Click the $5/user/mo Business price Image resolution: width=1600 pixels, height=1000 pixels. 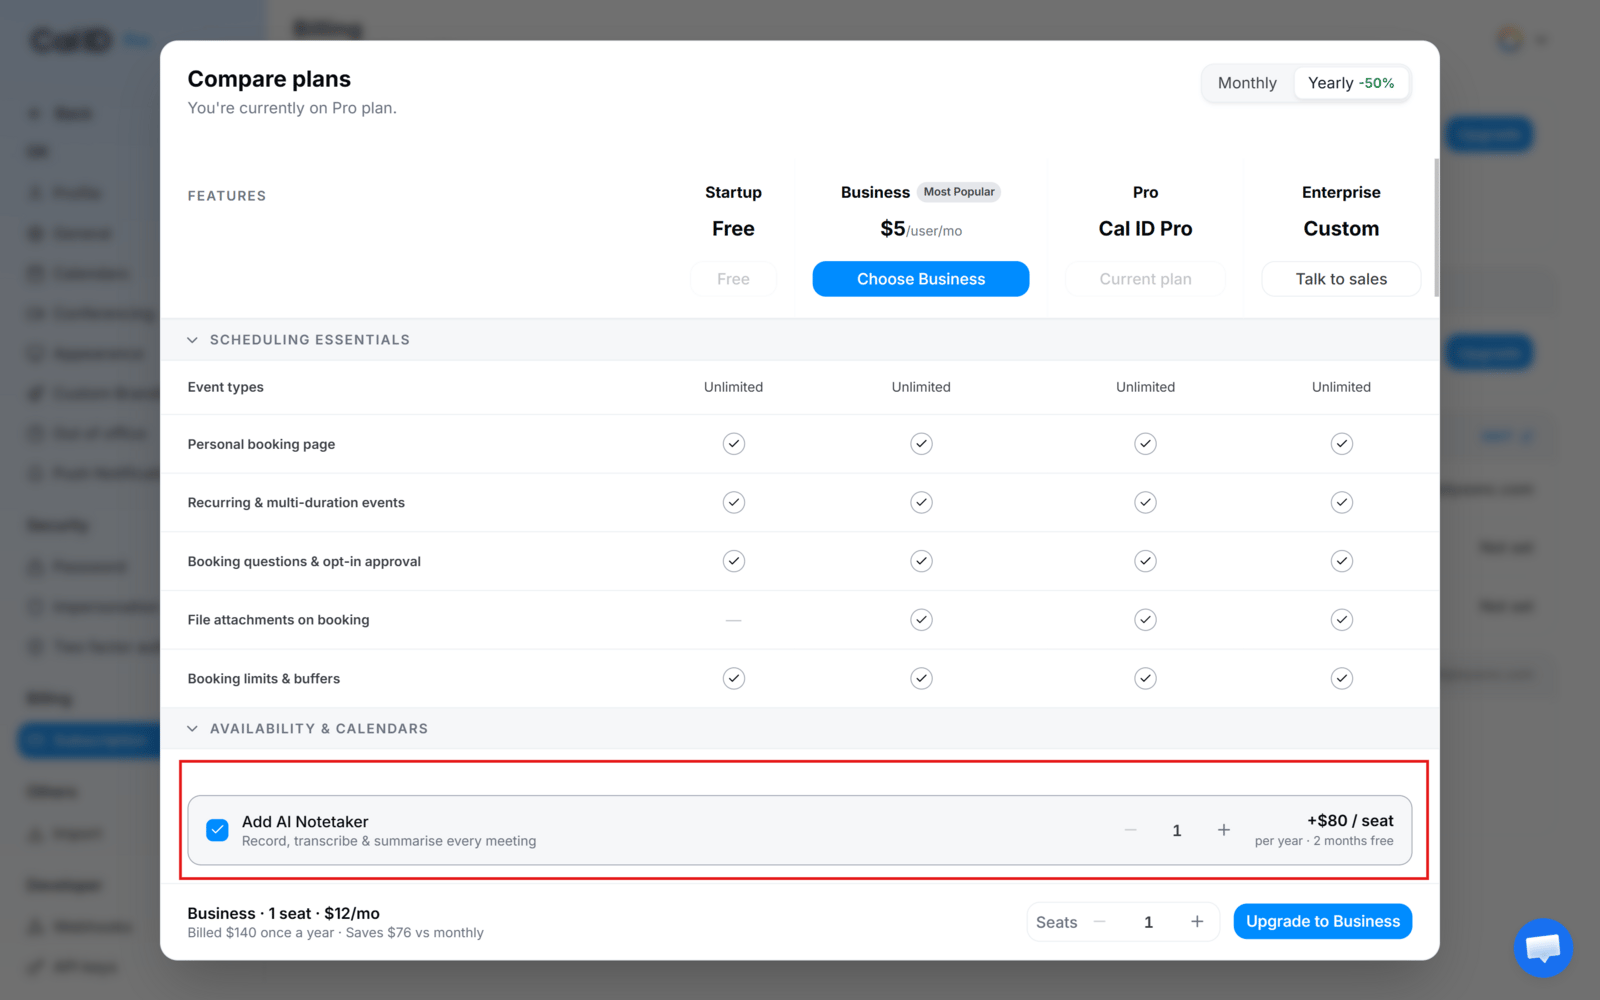click(921, 229)
